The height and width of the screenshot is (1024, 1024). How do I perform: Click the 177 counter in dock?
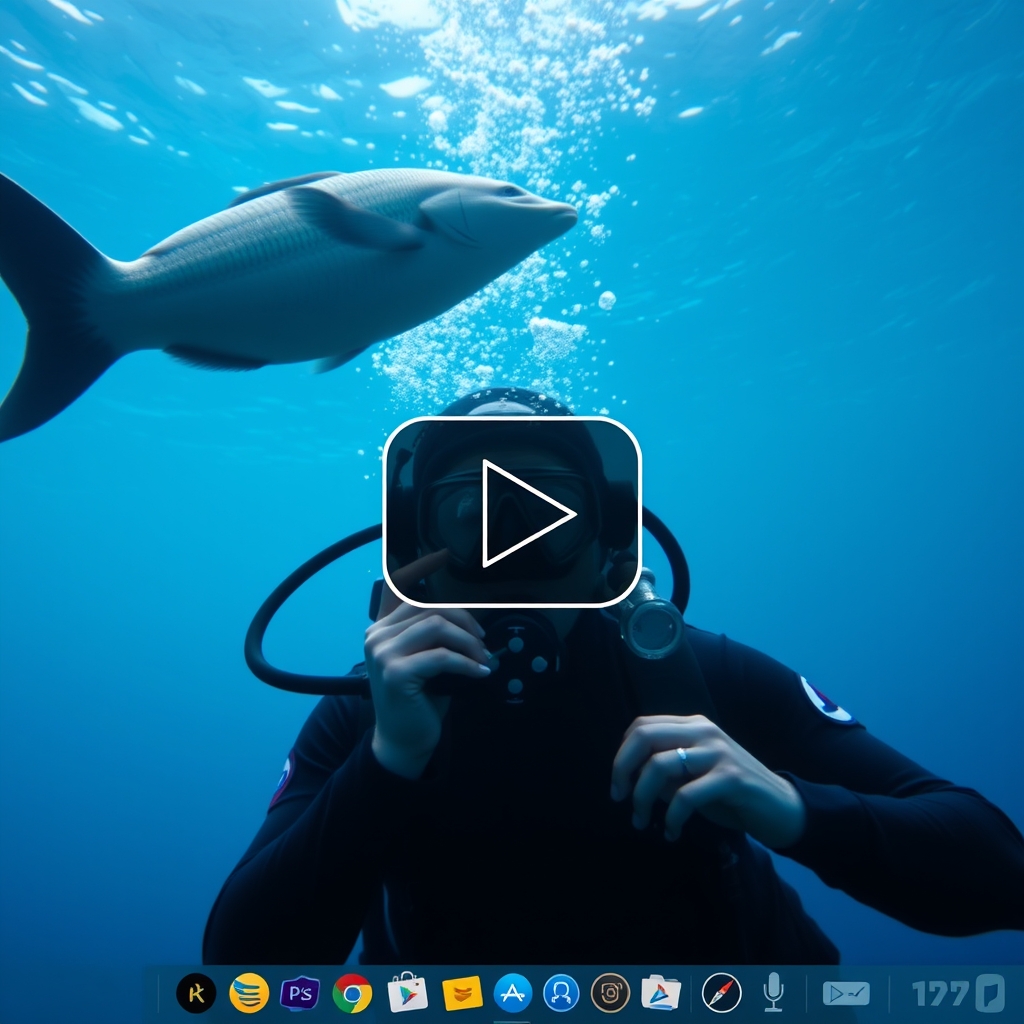941,993
